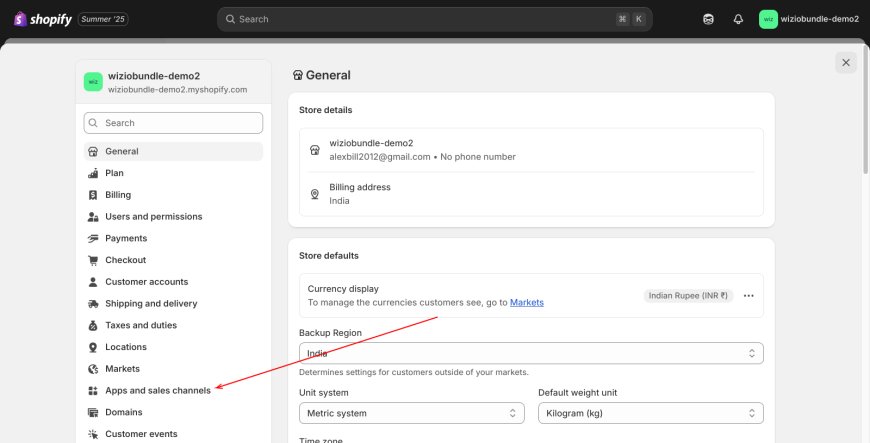870x443 pixels.
Task: Open the wiziobundle-demo2 account menu
Action: (809, 19)
